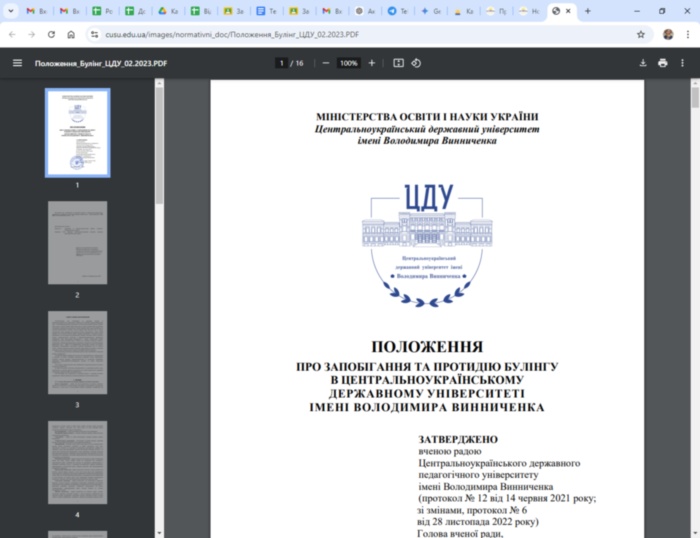700x538 pixels.
Task: Open the PDF viewer more actions menu
Action: (x=683, y=63)
